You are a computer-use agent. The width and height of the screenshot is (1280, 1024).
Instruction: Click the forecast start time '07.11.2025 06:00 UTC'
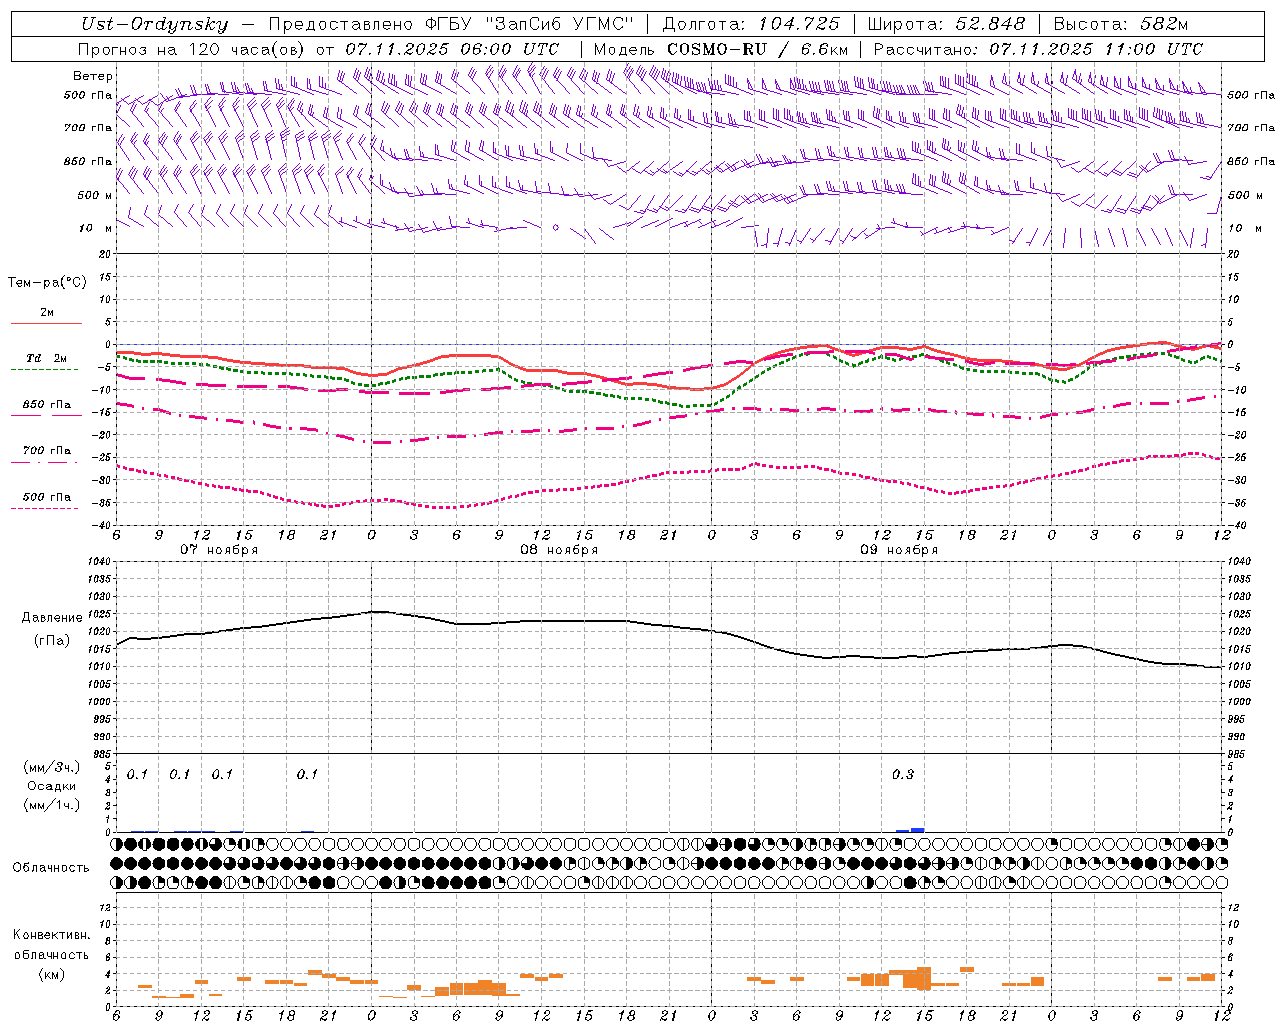(452, 49)
